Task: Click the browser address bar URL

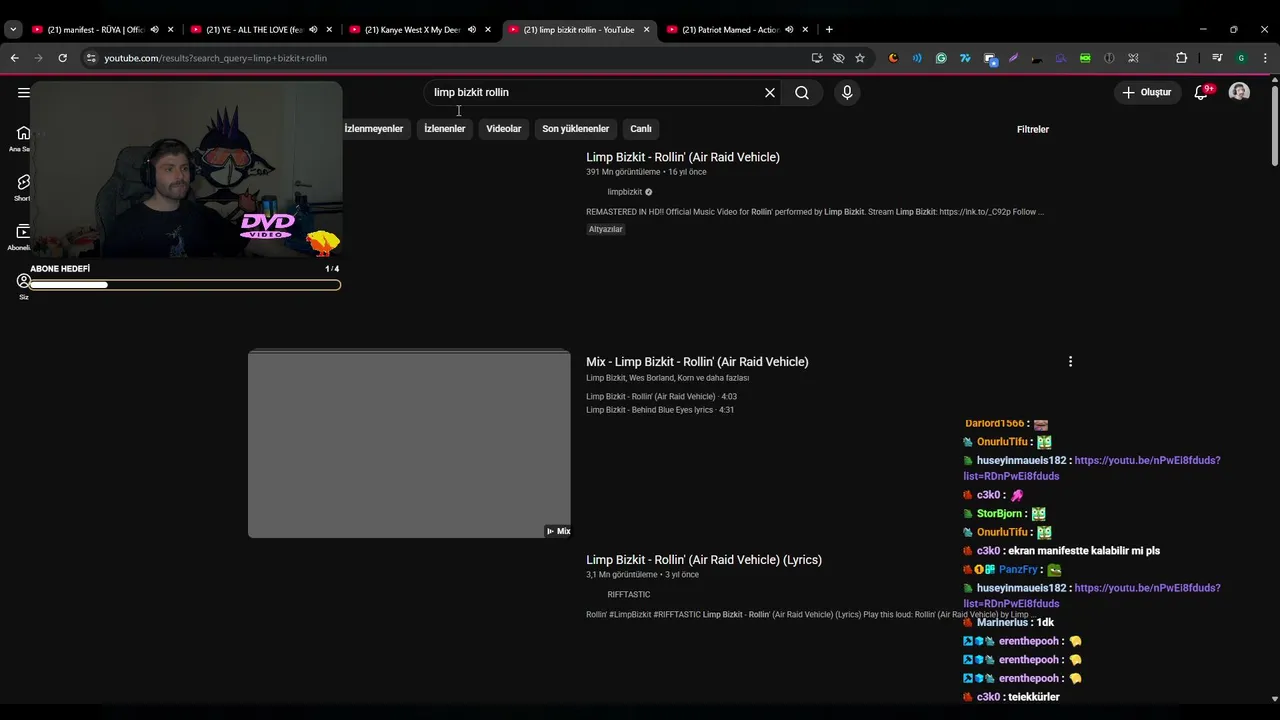Action: click(x=215, y=58)
